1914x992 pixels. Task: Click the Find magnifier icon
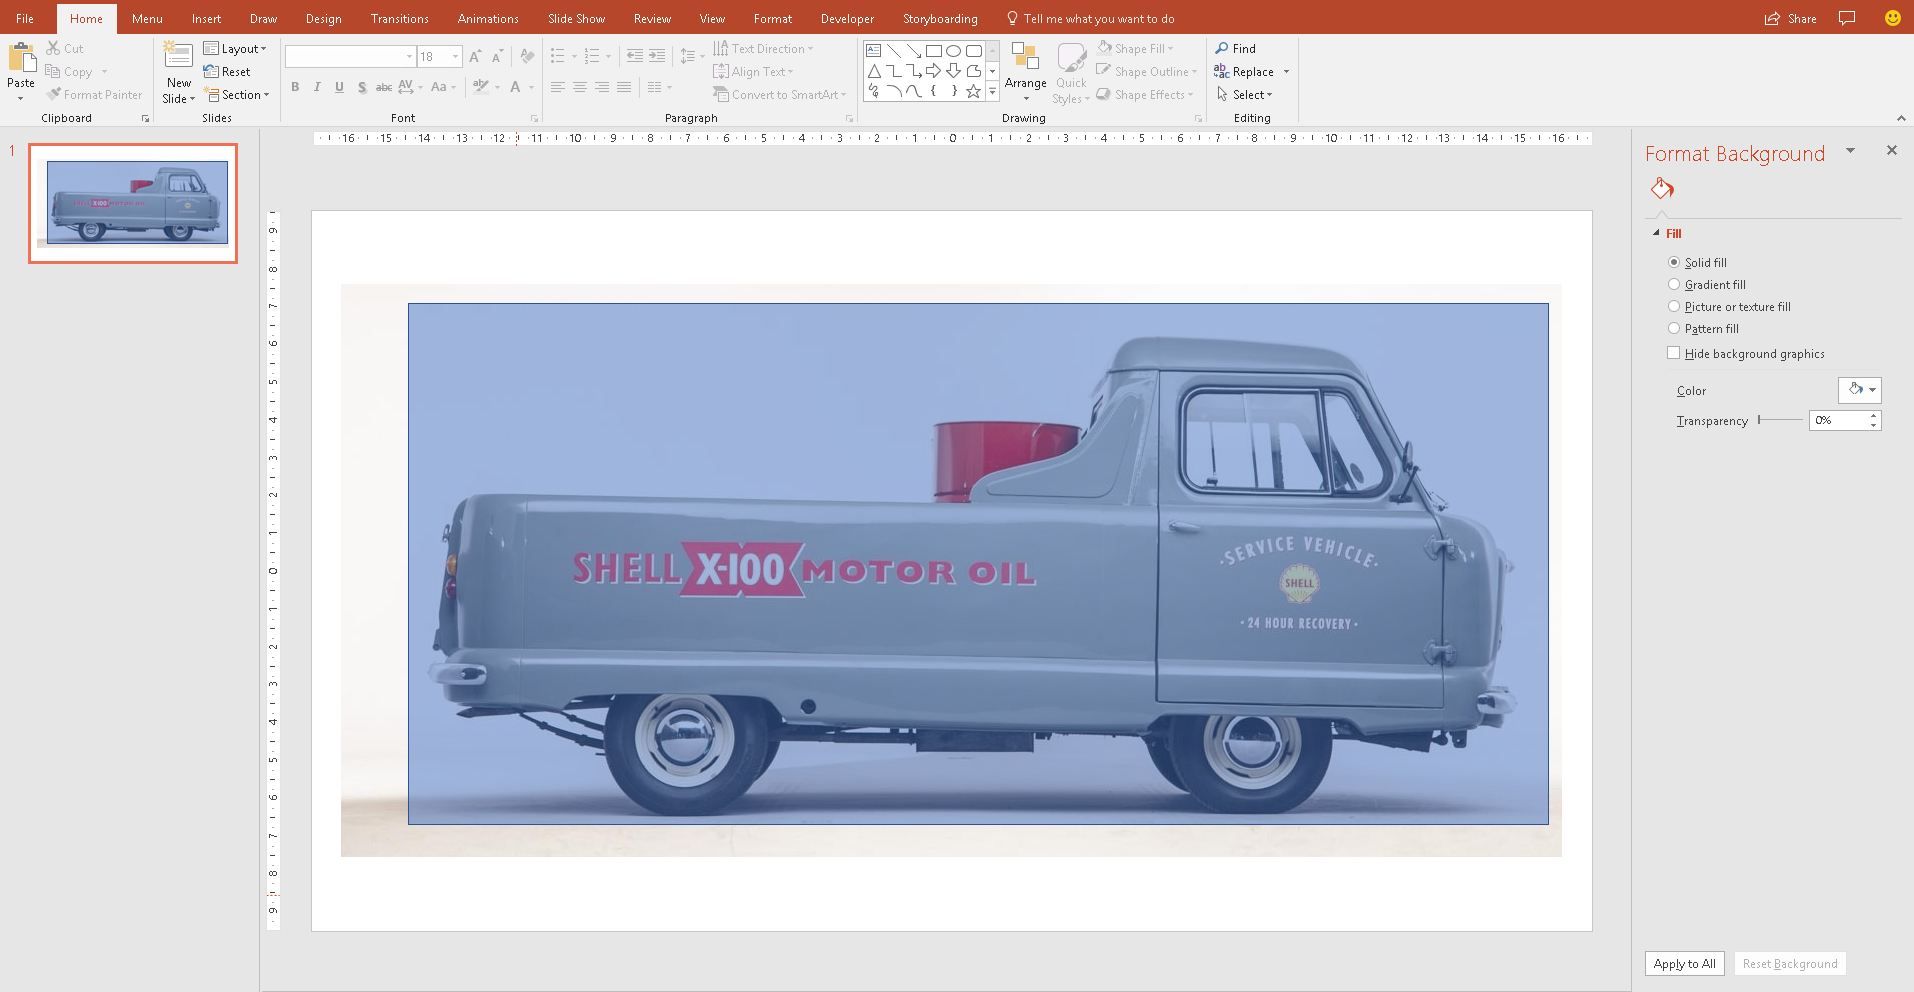coord(1222,48)
